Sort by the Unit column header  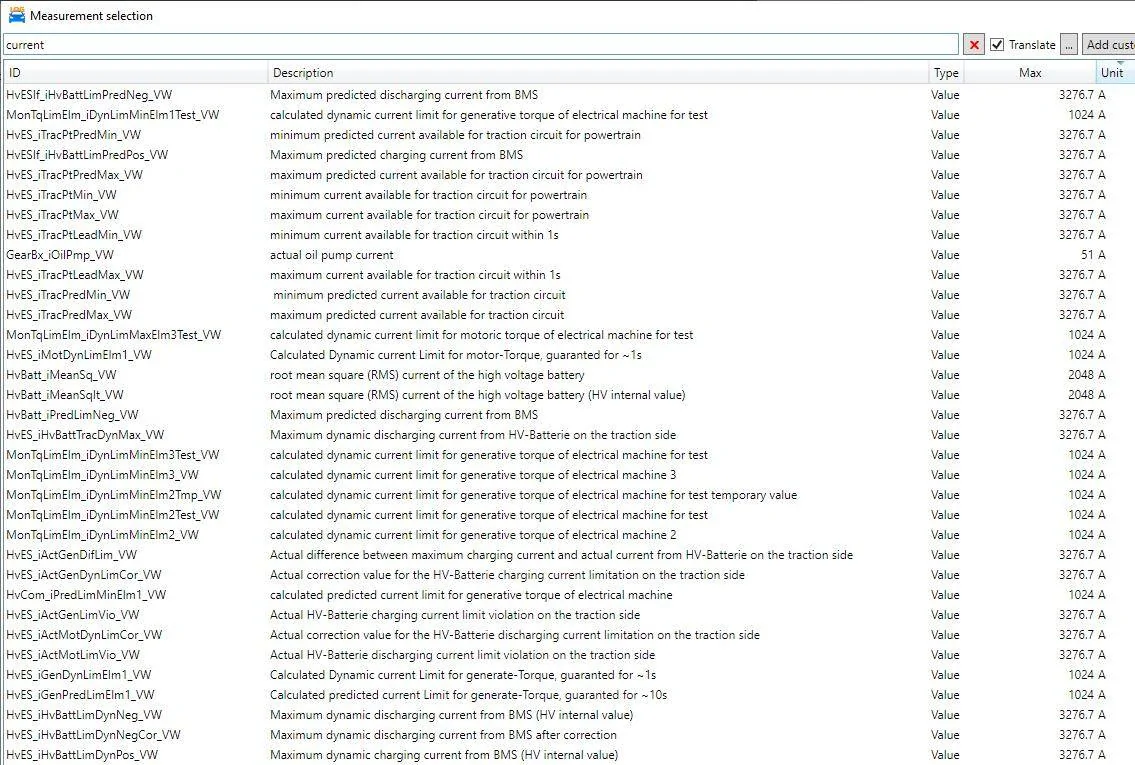point(1115,72)
